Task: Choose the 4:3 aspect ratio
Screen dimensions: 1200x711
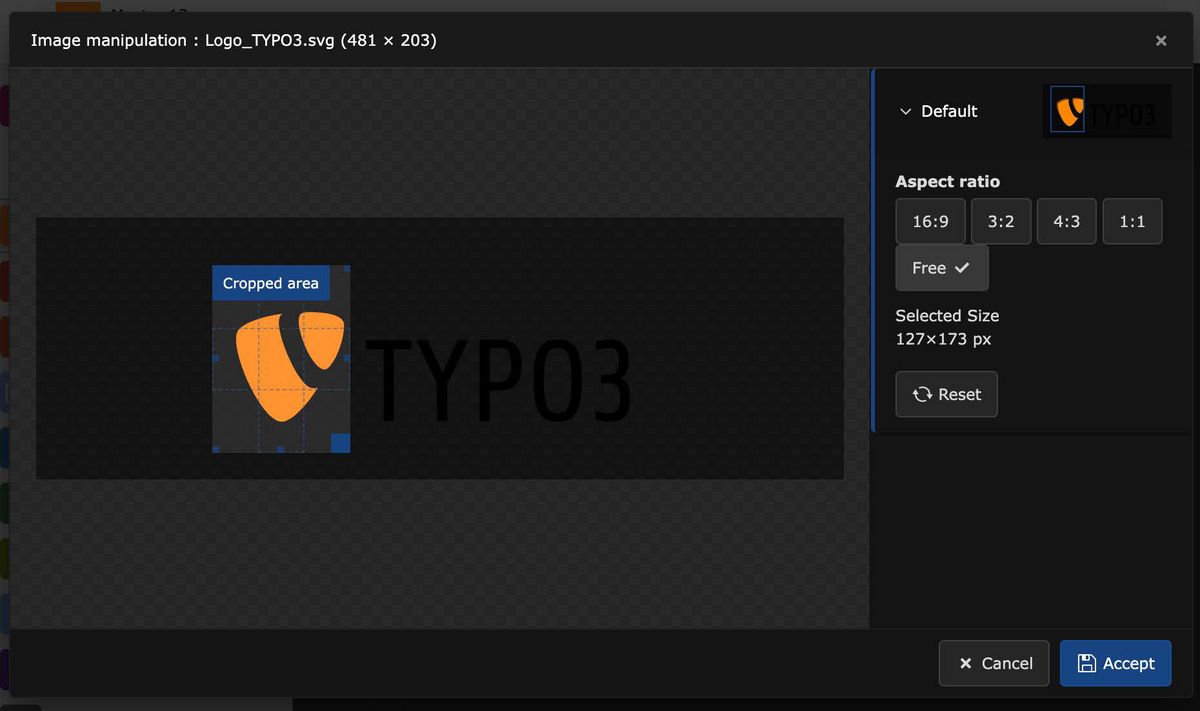Action: (x=1066, y=221)
